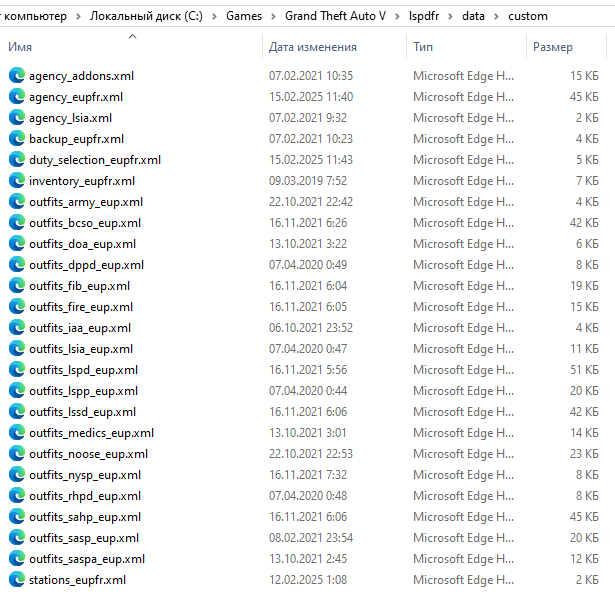Select the file name outfits_lspd_eup.xml
Image resolution: width=615 pixels, height=608 pixels.
point(84,370)
